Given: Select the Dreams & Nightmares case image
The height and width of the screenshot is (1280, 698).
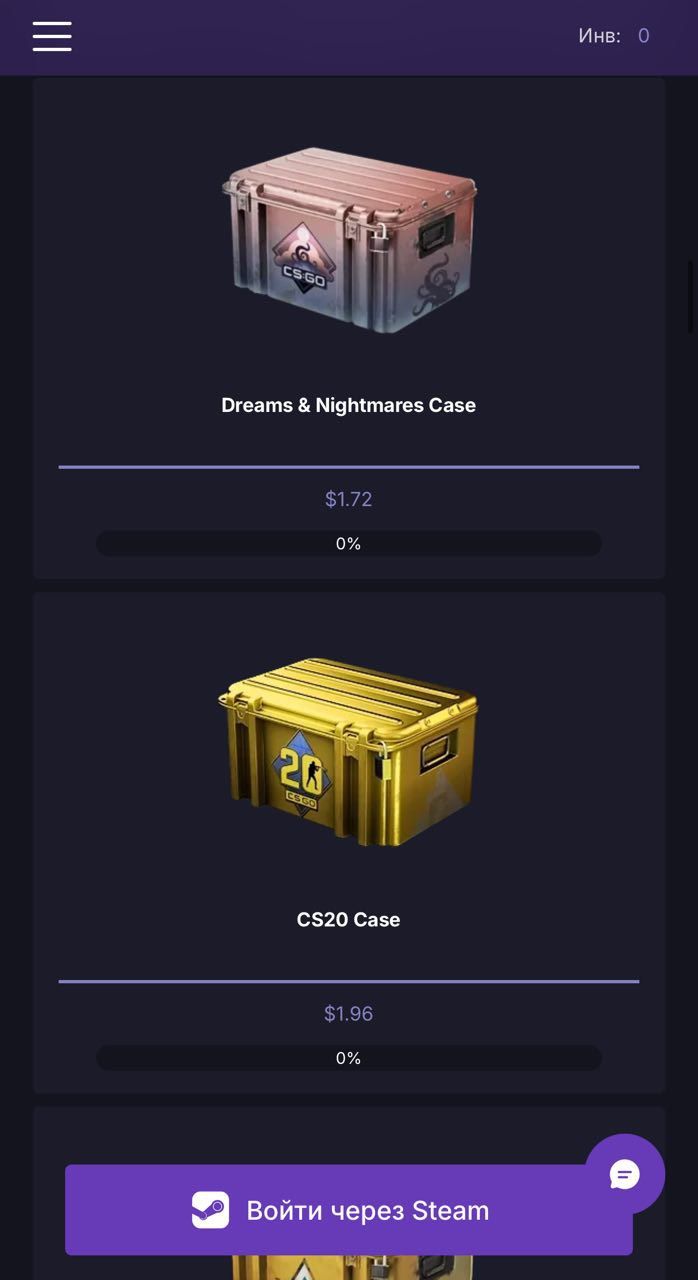Looking at the screenshot, I should click(349, 240).
